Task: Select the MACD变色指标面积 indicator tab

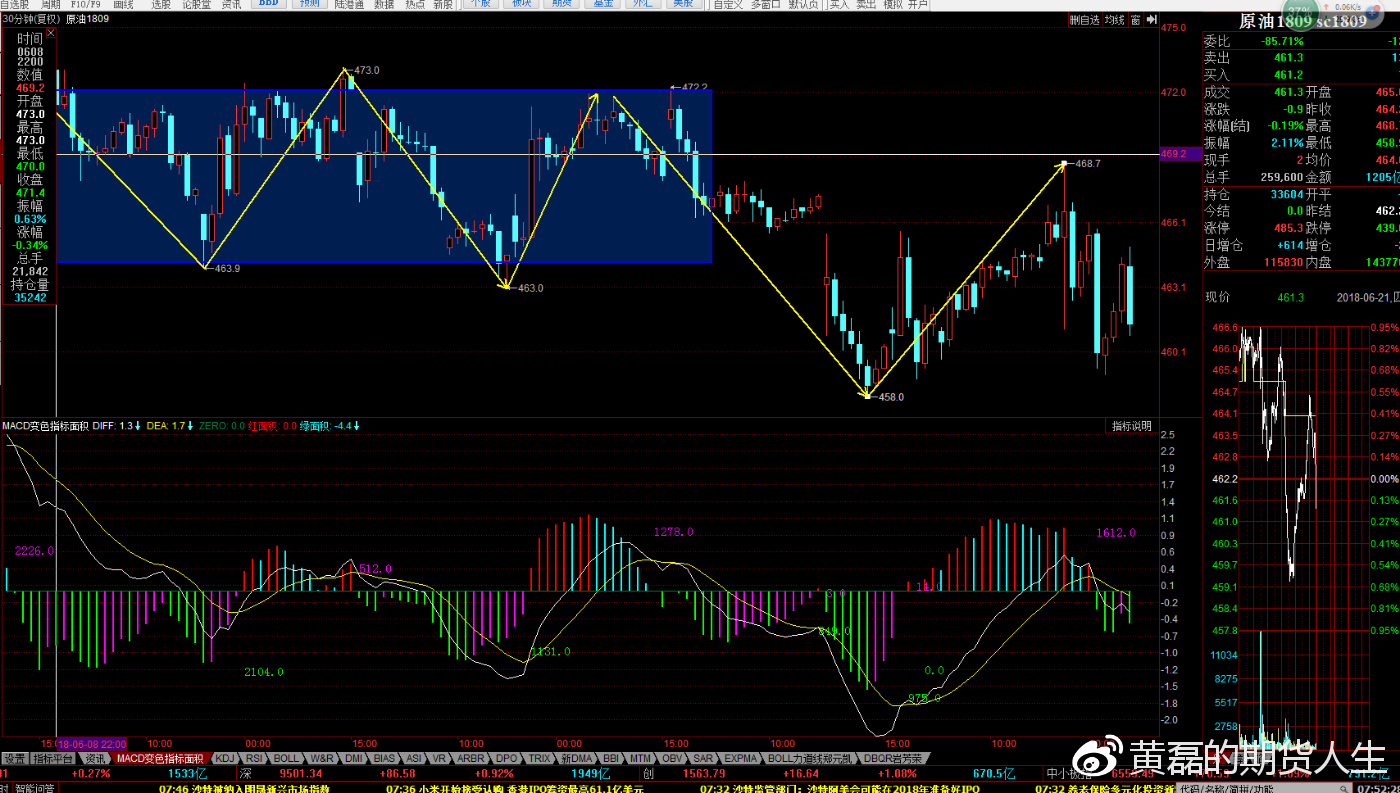Action: coord(159,759)
